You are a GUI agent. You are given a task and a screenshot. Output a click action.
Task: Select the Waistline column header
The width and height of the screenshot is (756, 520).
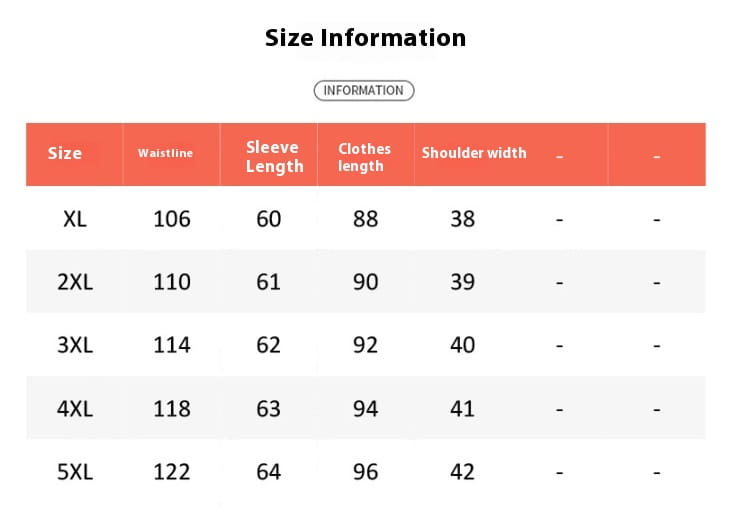click(x=166, y=153)
